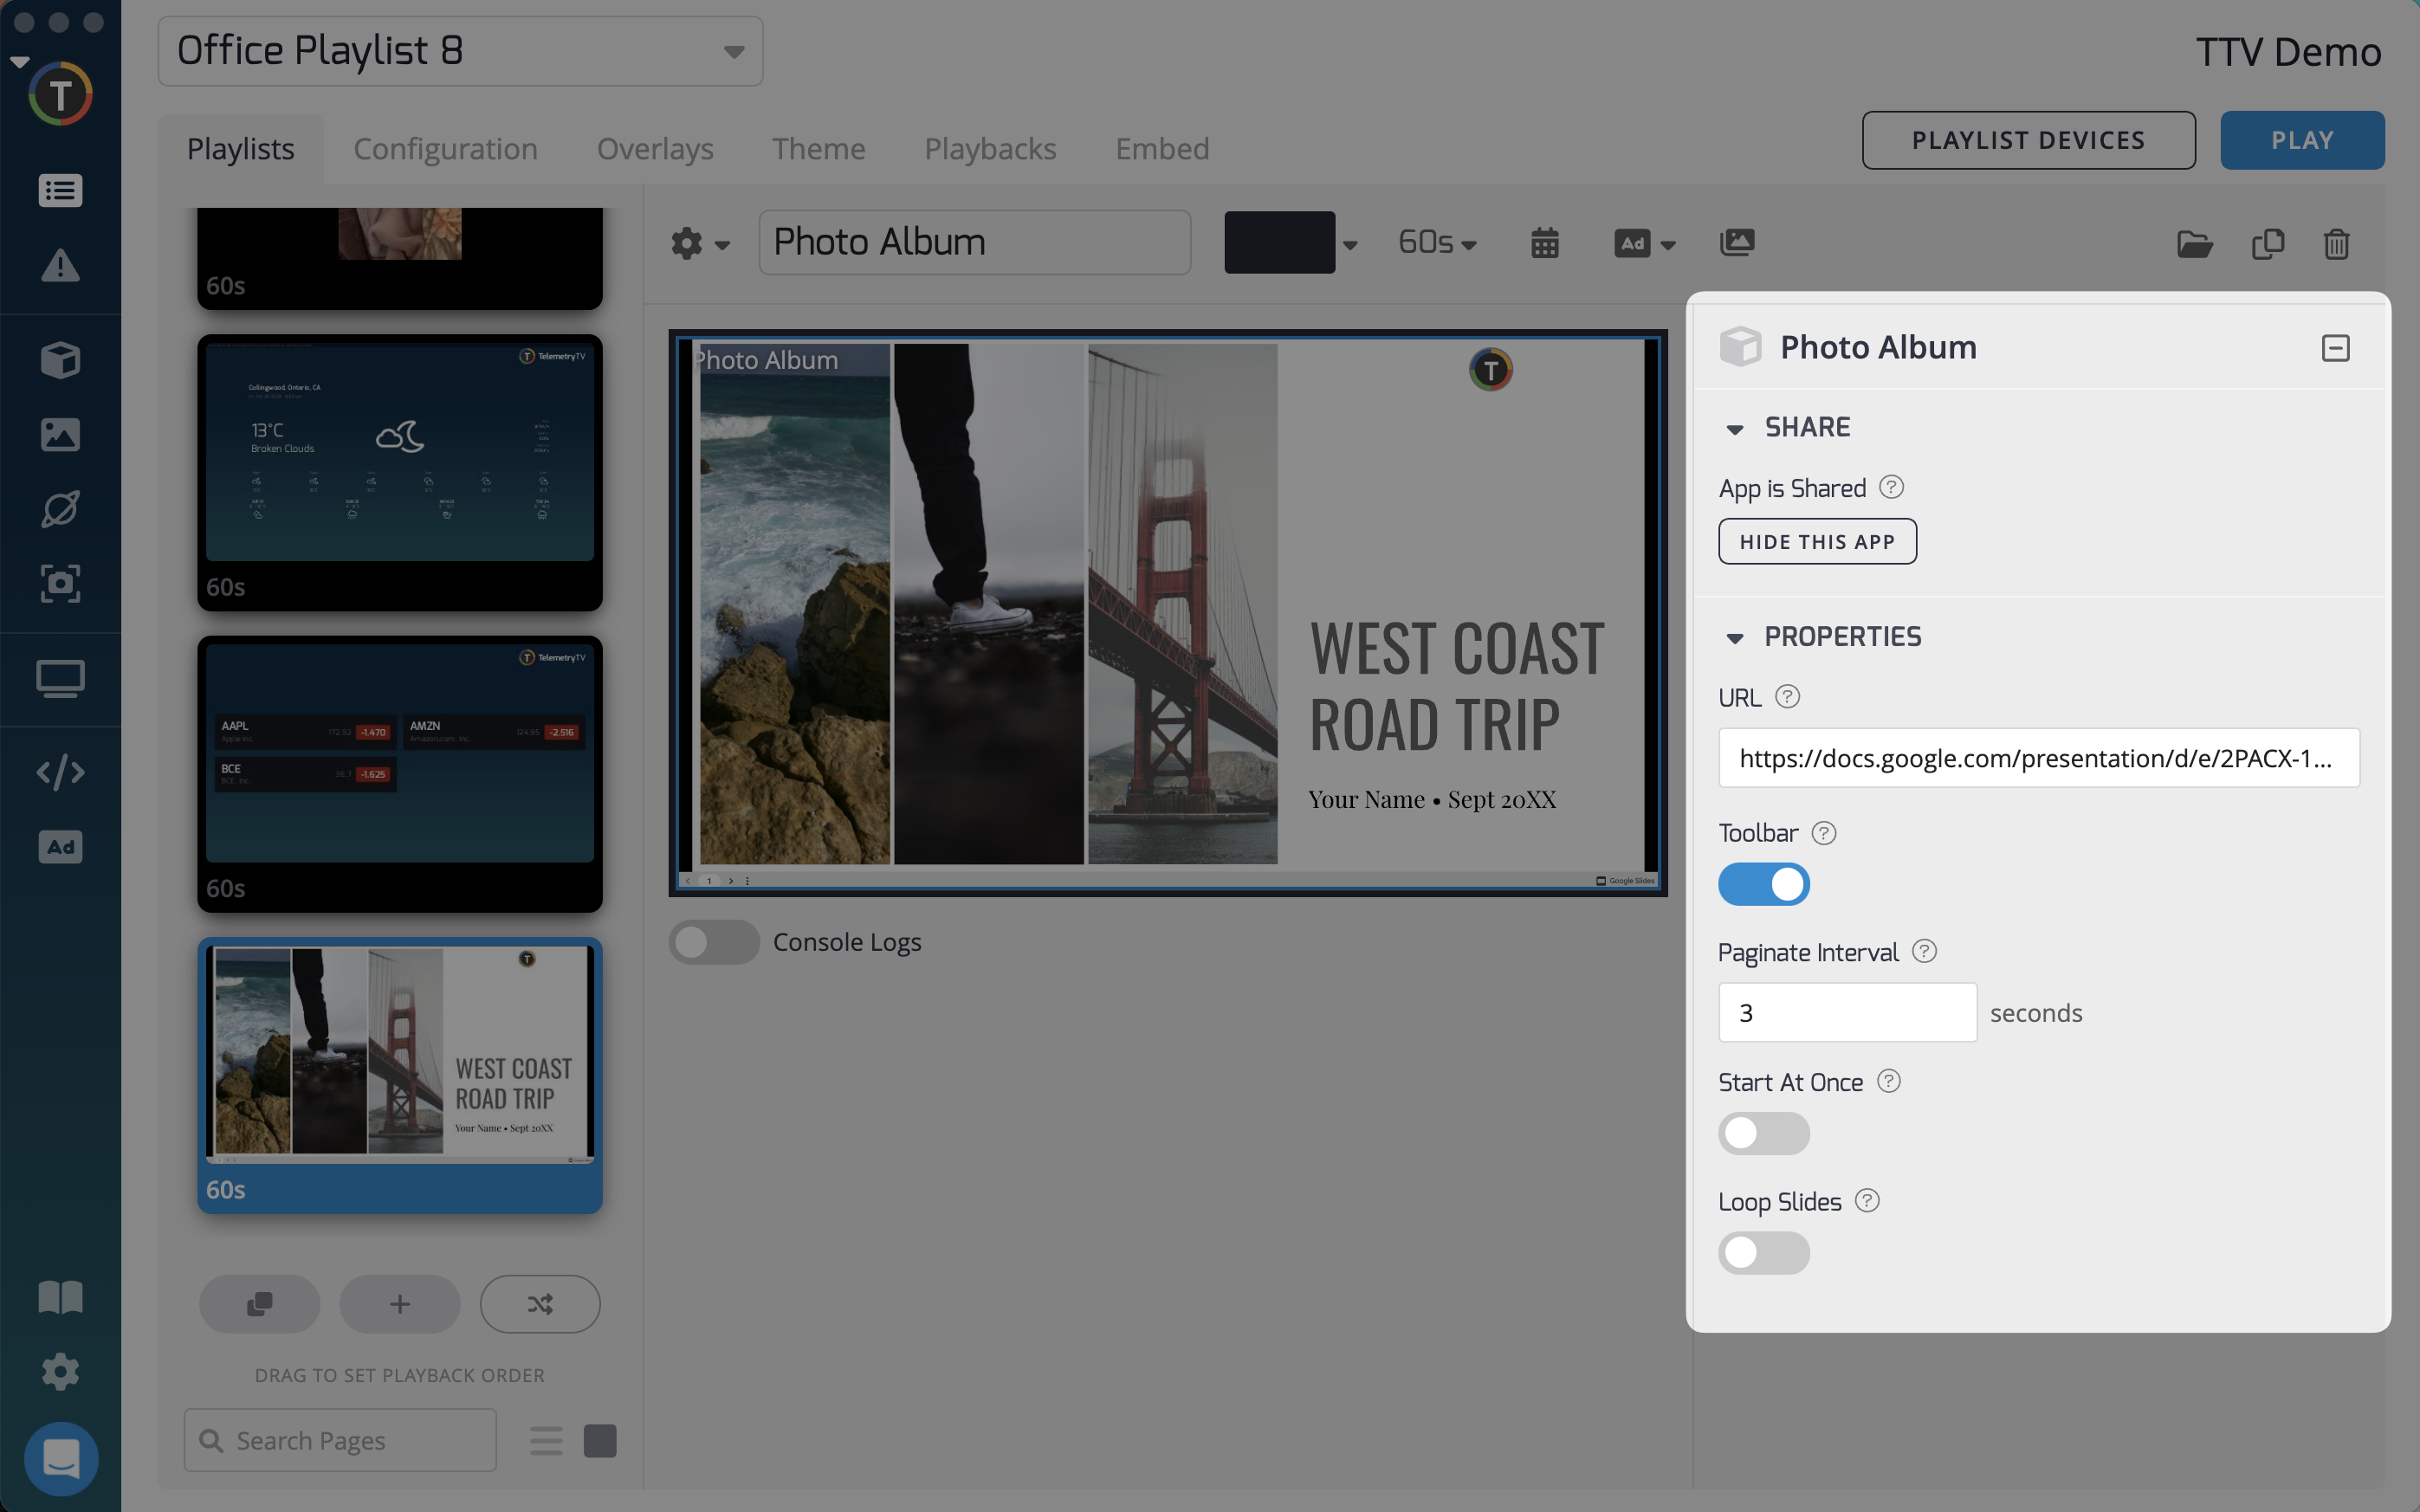Image resolution: width=2420 pixels, height=1512 pixels.
Task: Switch to the Overlays tab
Action: pos(655,148)
